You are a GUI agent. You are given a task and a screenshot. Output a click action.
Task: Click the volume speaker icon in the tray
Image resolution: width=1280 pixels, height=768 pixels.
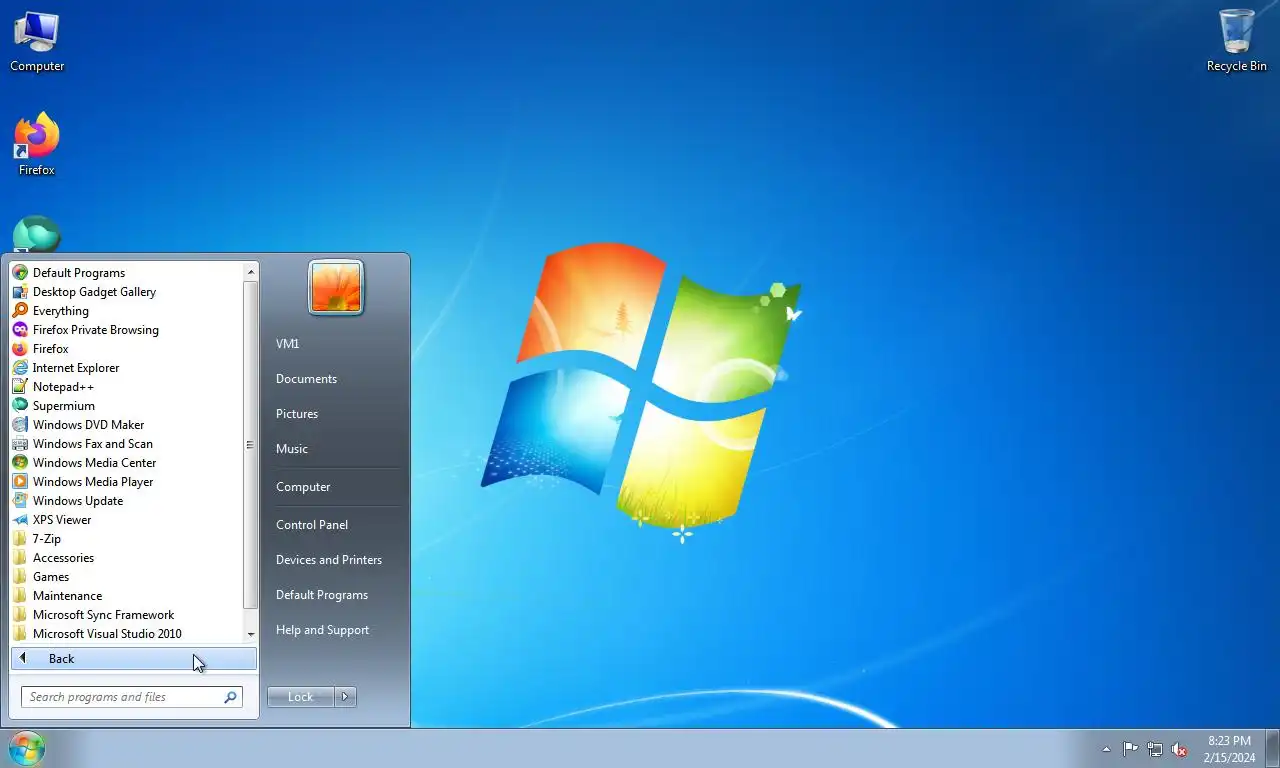click(1179, 749)
